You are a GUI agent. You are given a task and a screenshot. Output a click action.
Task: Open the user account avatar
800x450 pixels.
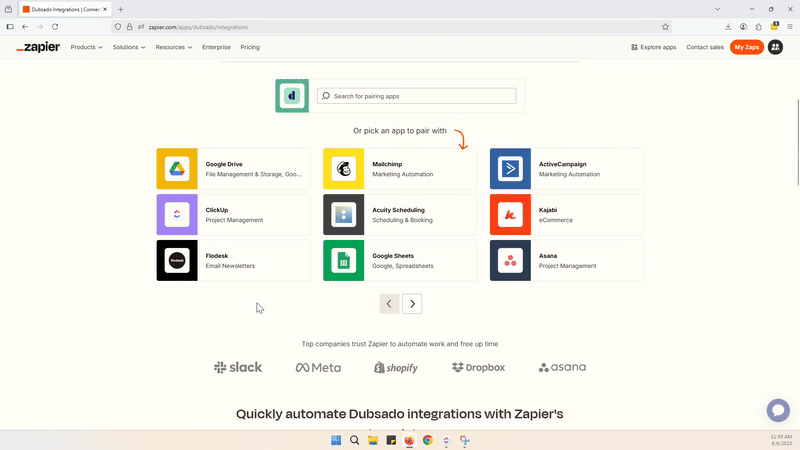(x=776, y=47)
